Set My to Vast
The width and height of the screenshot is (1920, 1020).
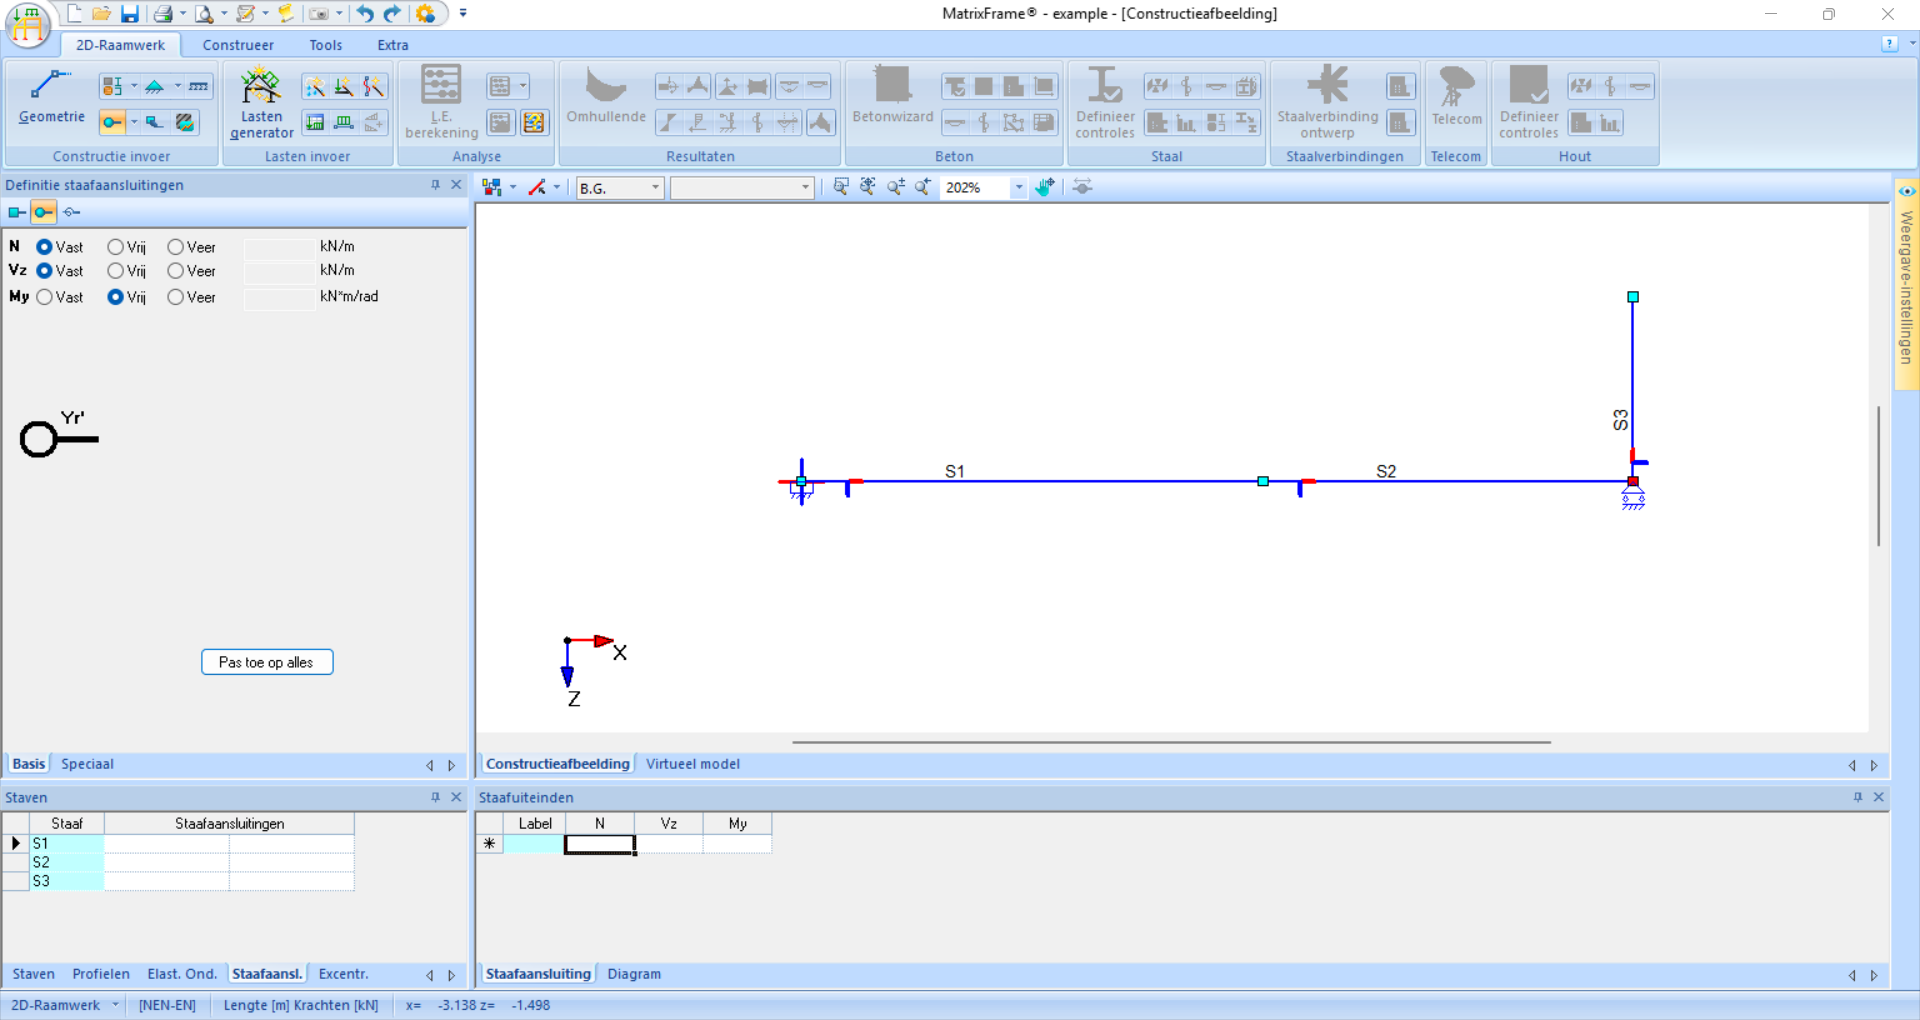tap(45, 297)
